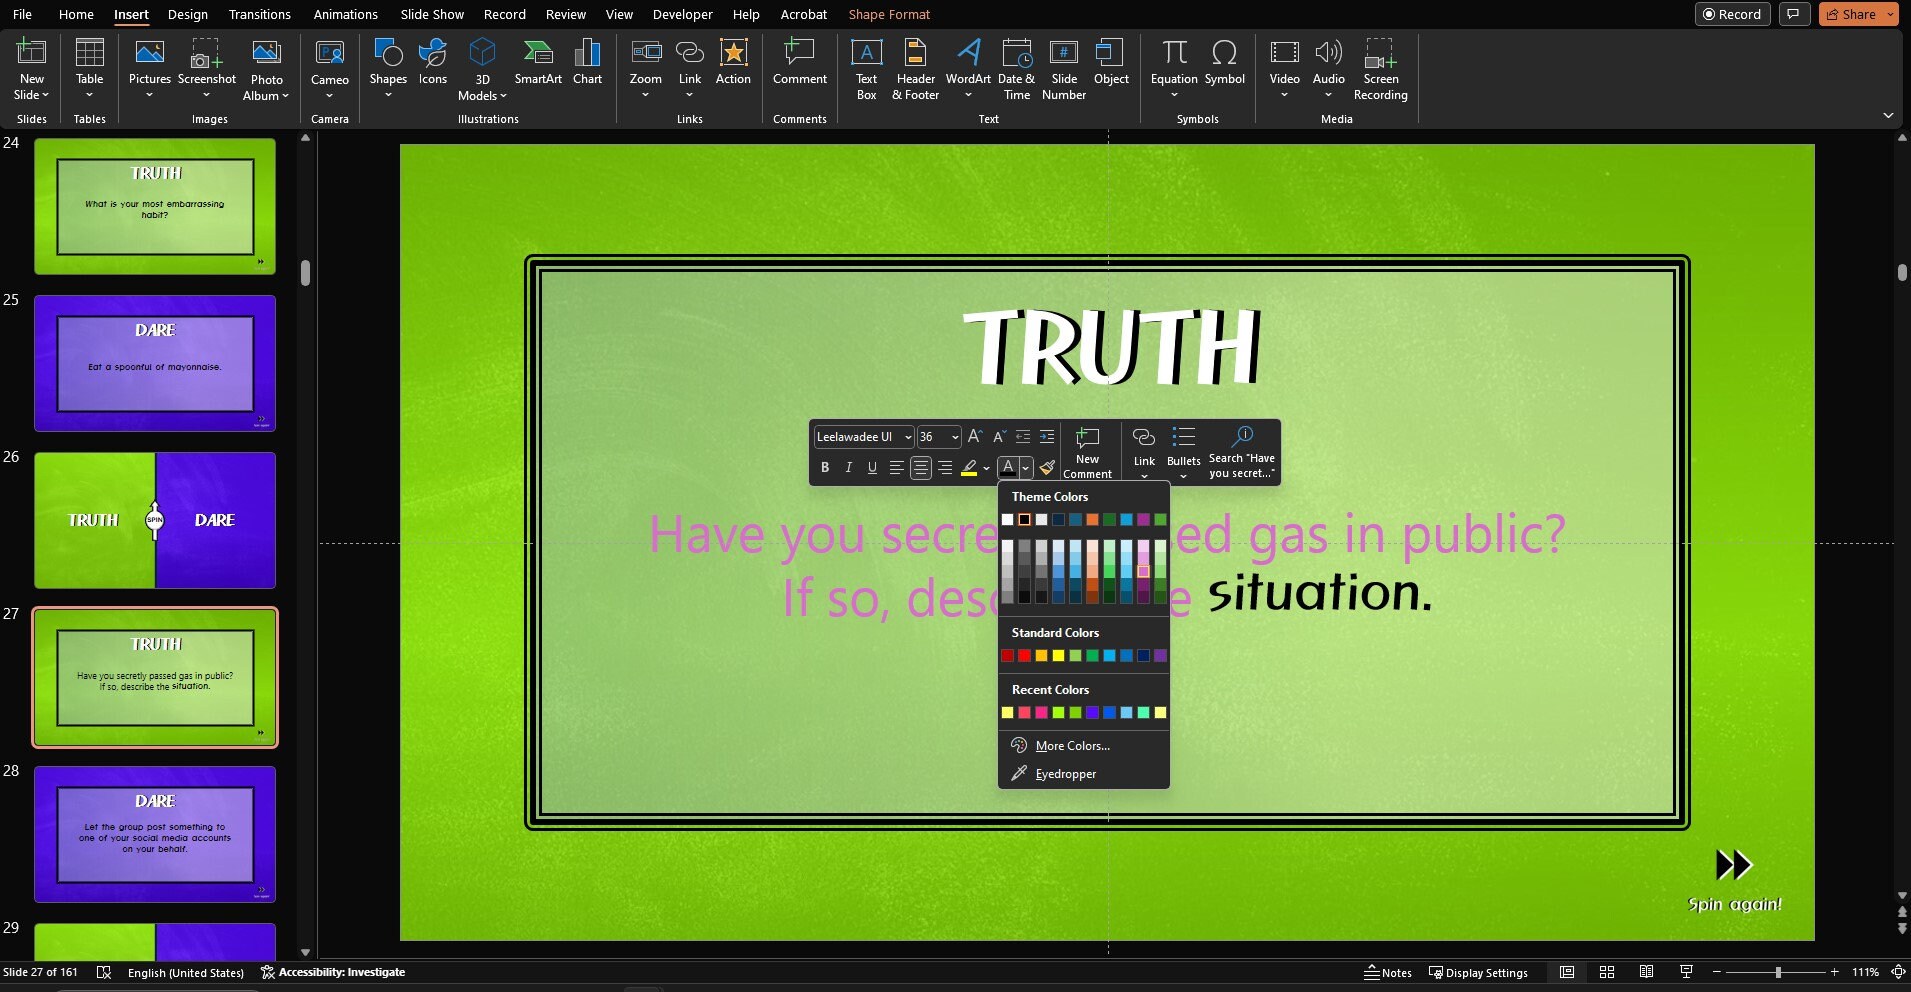The image size is (1911, 992).
Task: Toggle bold in the mini toolbar
Action: 824,467
